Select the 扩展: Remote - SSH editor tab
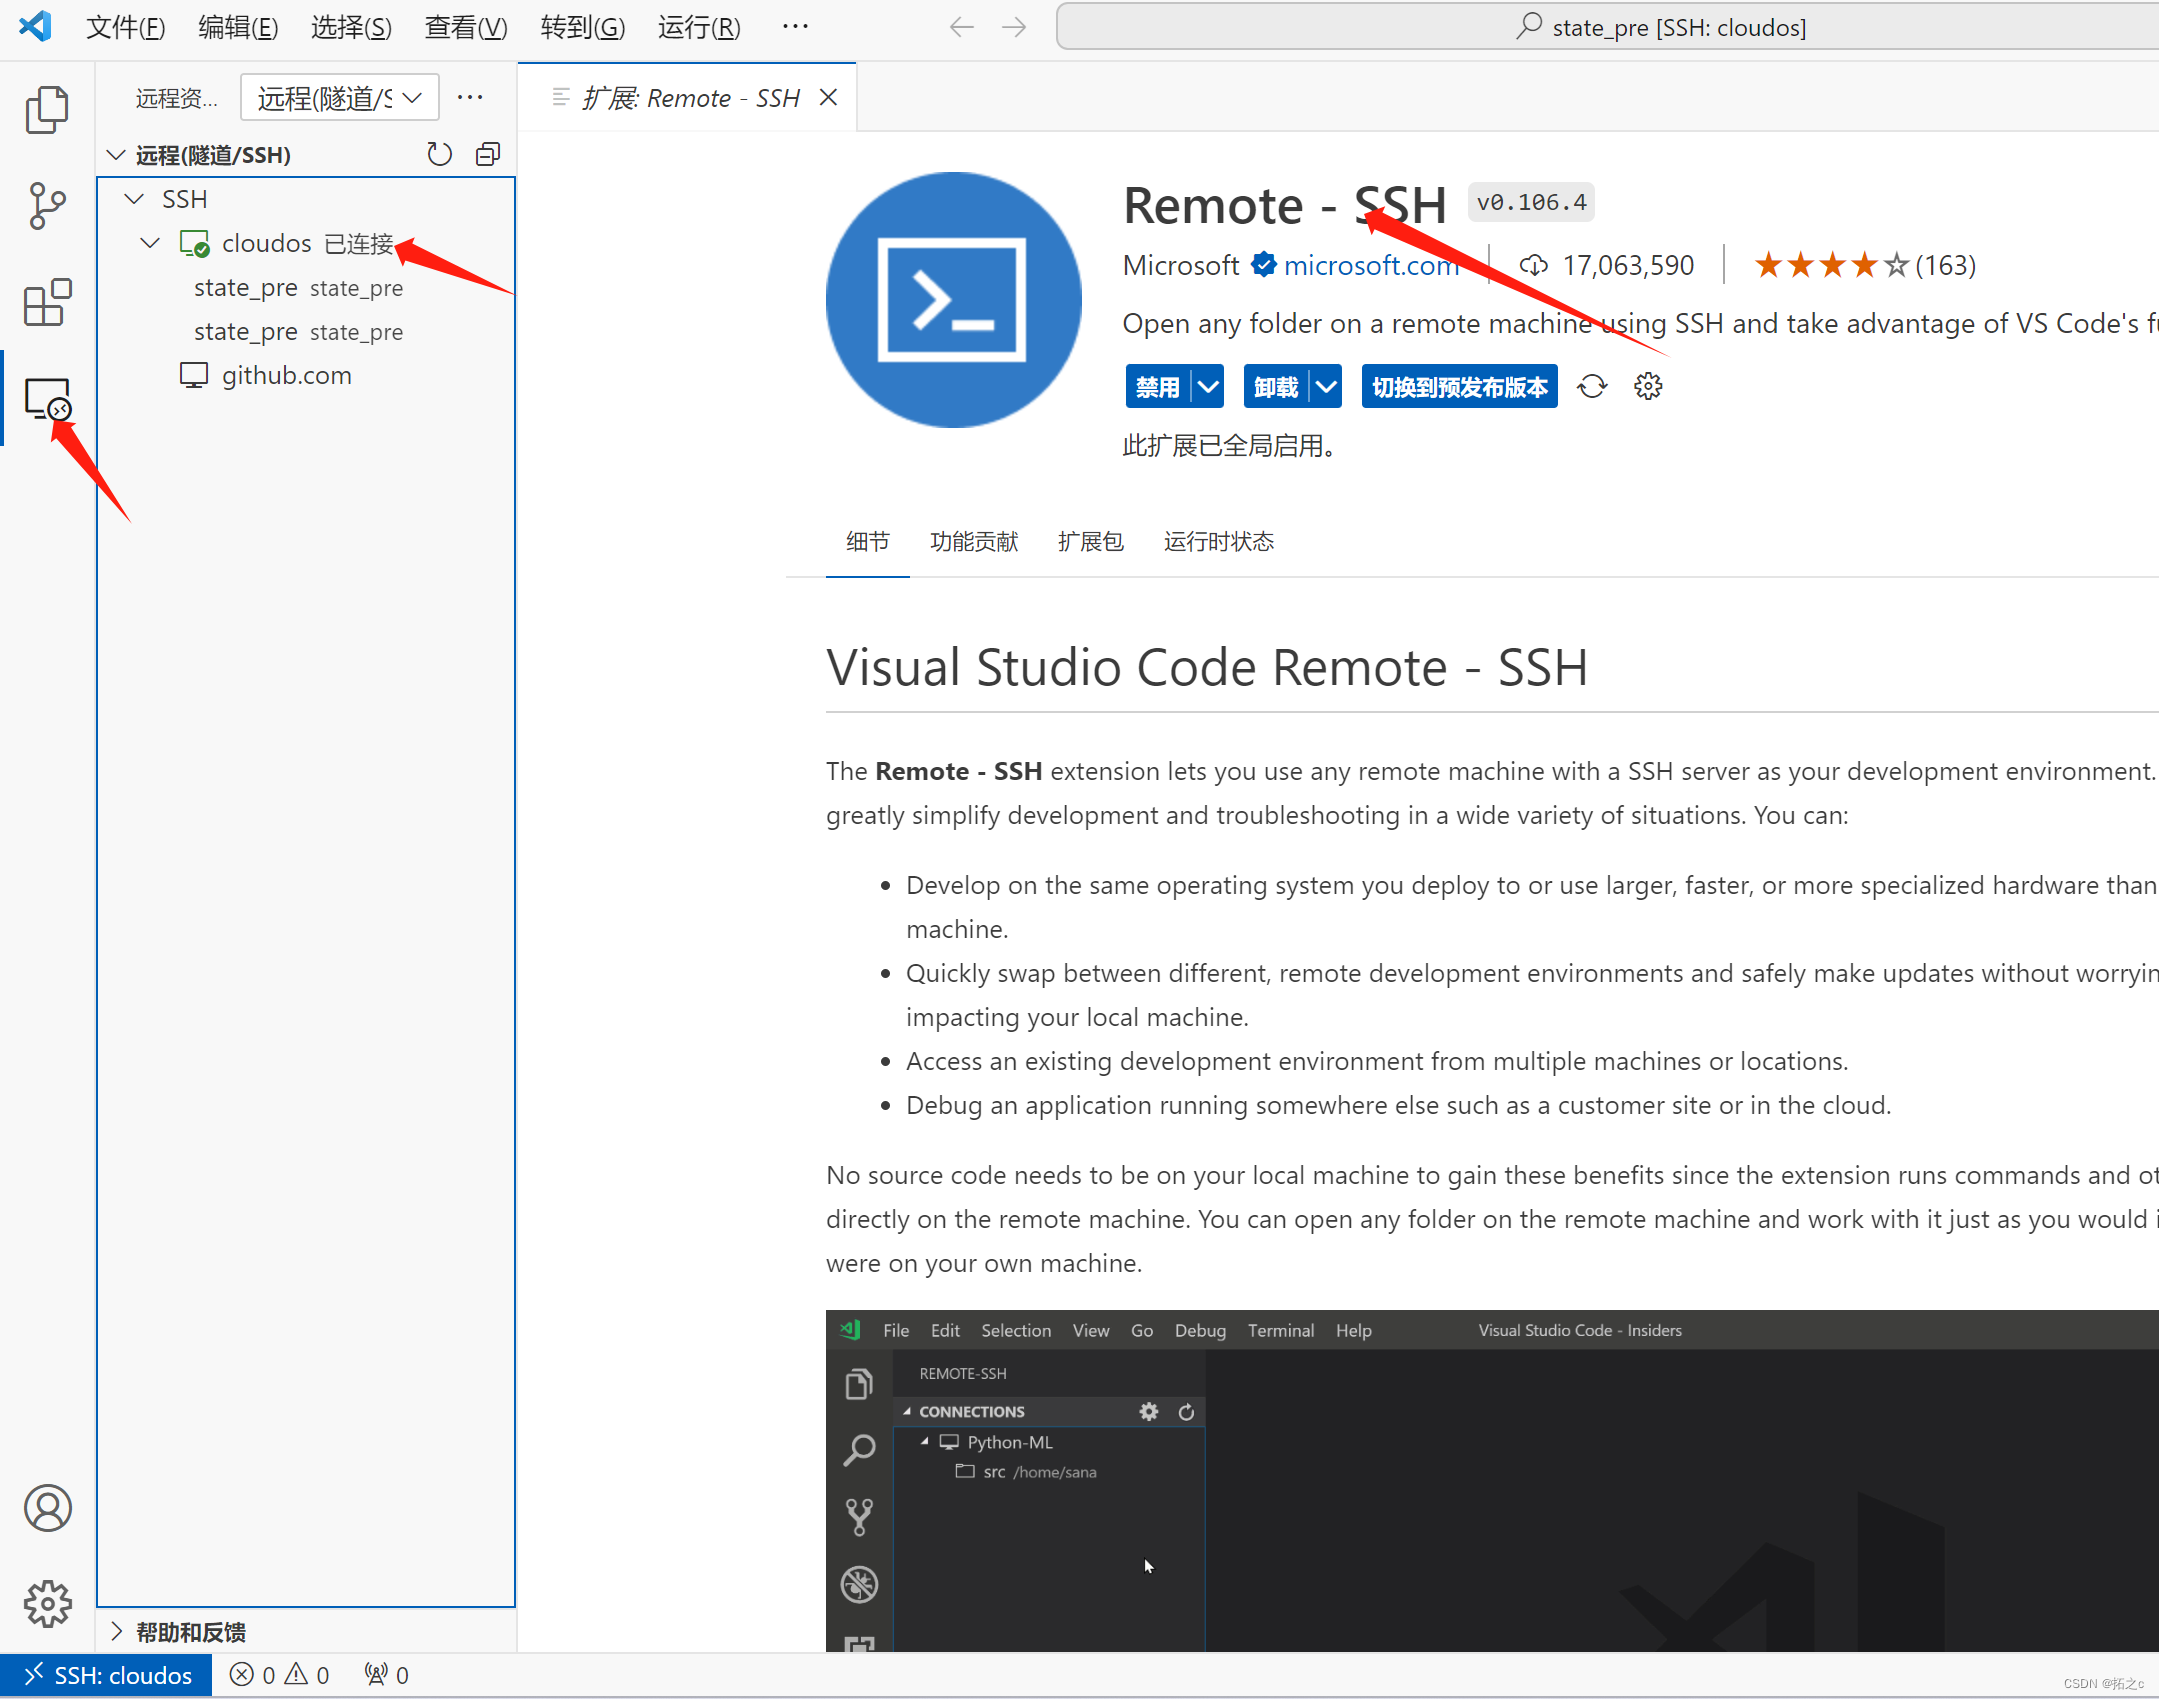2159x1699 pixels. click(x=687, y=97)
